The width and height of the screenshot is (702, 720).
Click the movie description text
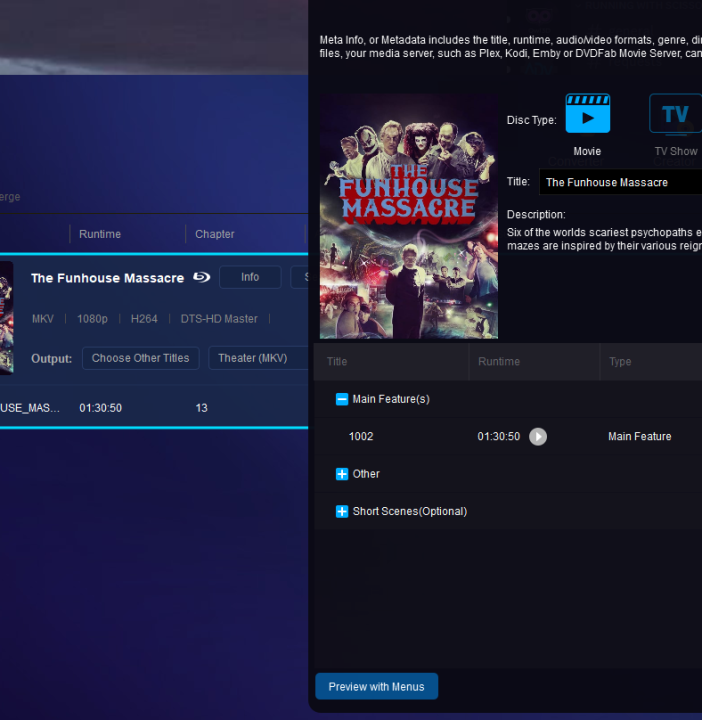click(x=604, y=239)
